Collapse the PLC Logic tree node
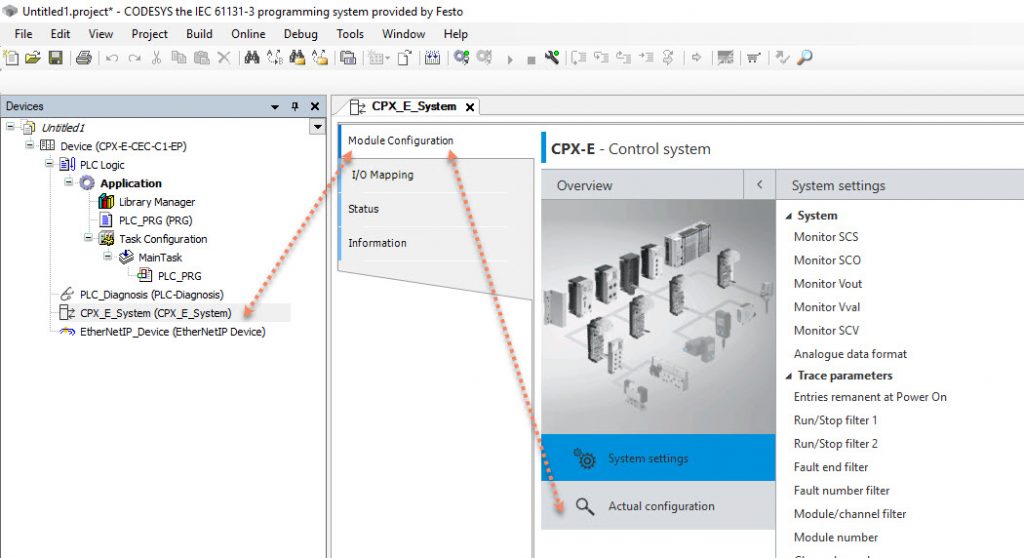The image size is (1024, 558). click(x=49, y=163)
